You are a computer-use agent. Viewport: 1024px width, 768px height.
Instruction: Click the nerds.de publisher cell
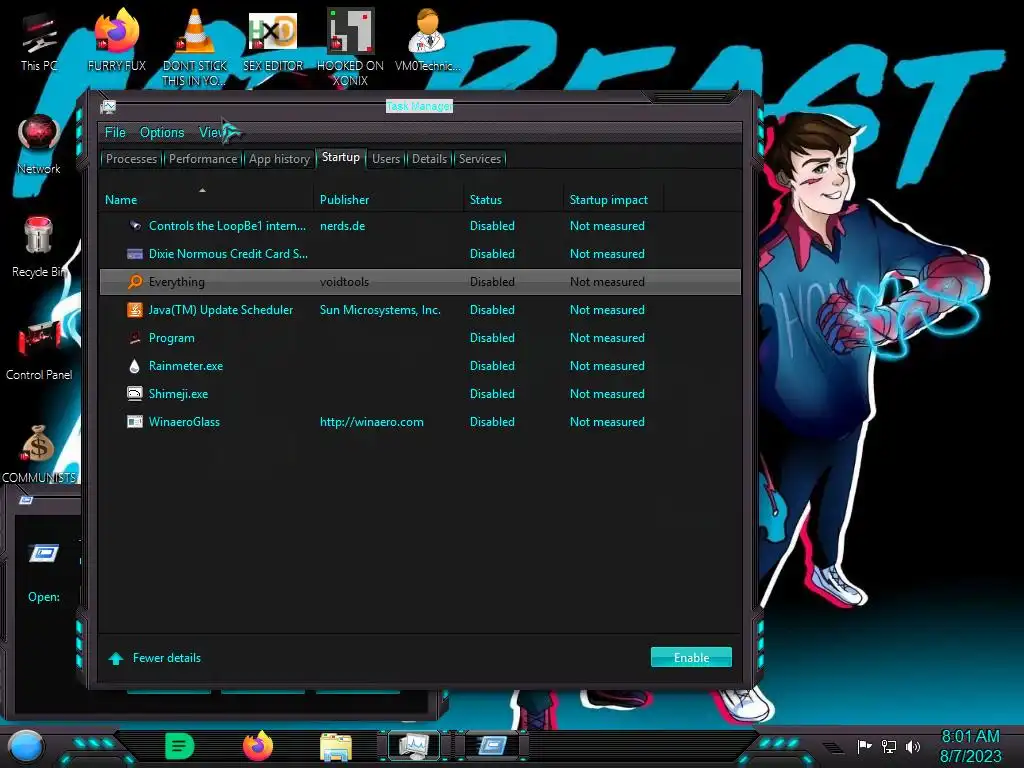[342, 226]
